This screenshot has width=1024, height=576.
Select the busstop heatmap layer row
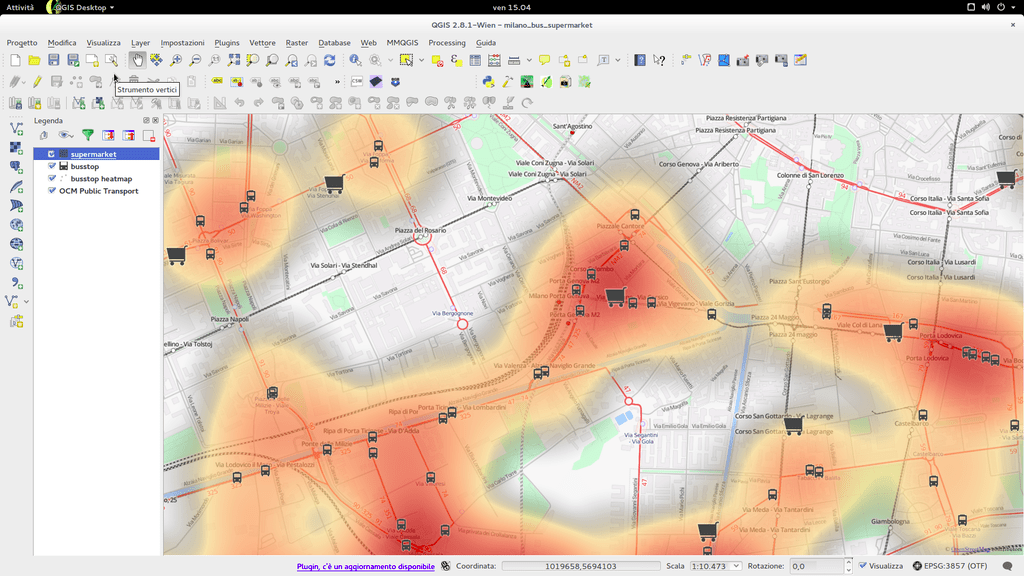[x=97, y=178]
